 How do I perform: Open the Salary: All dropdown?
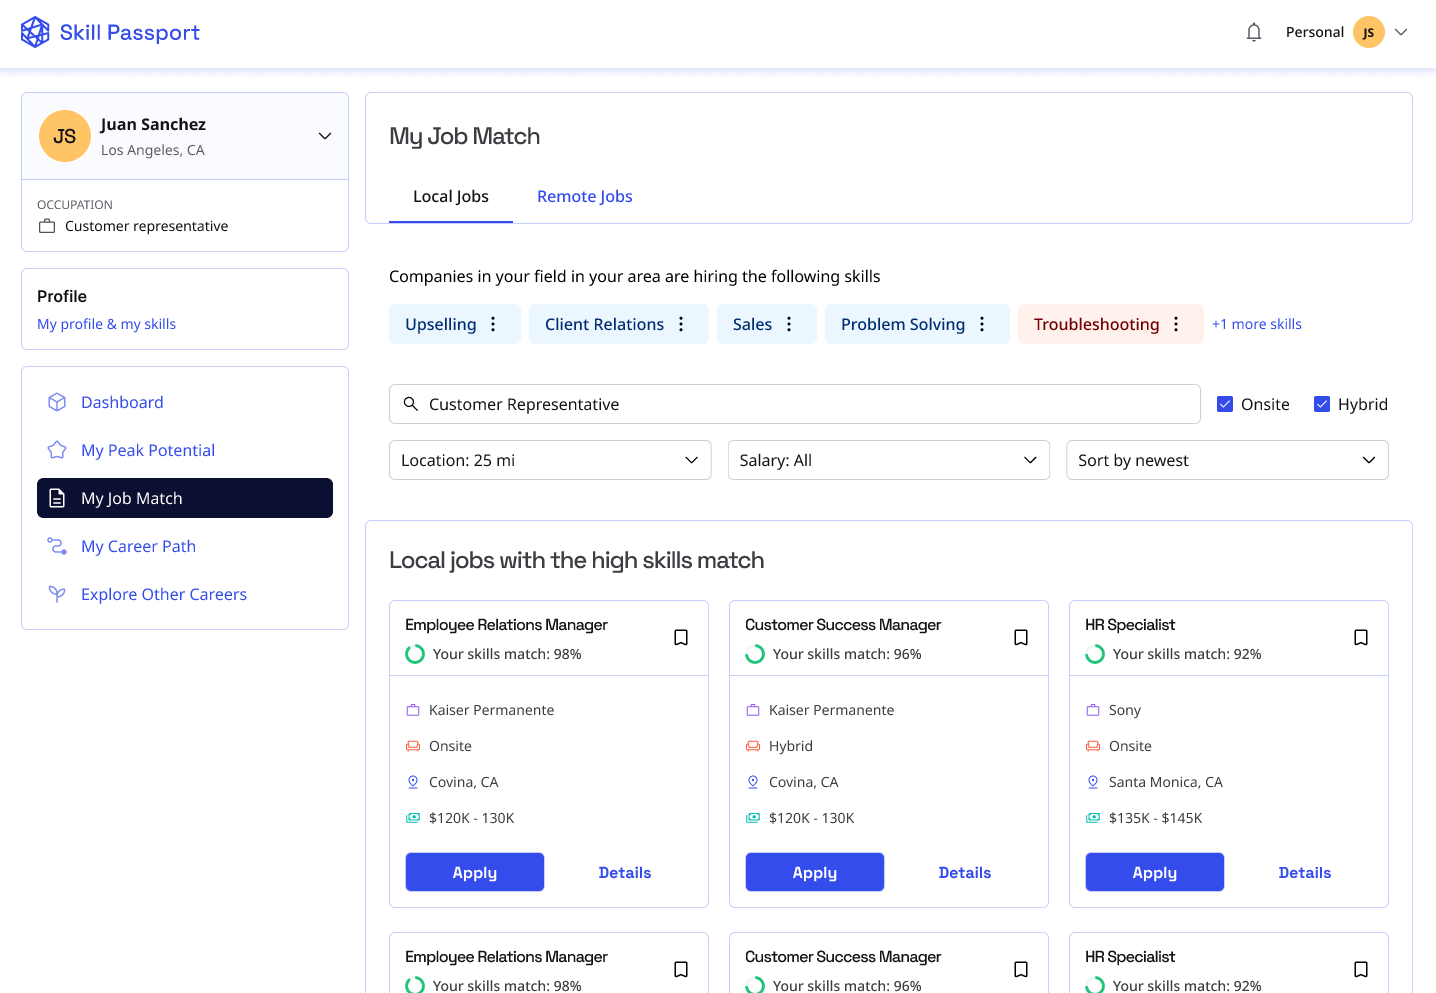(x=889, y=460)
